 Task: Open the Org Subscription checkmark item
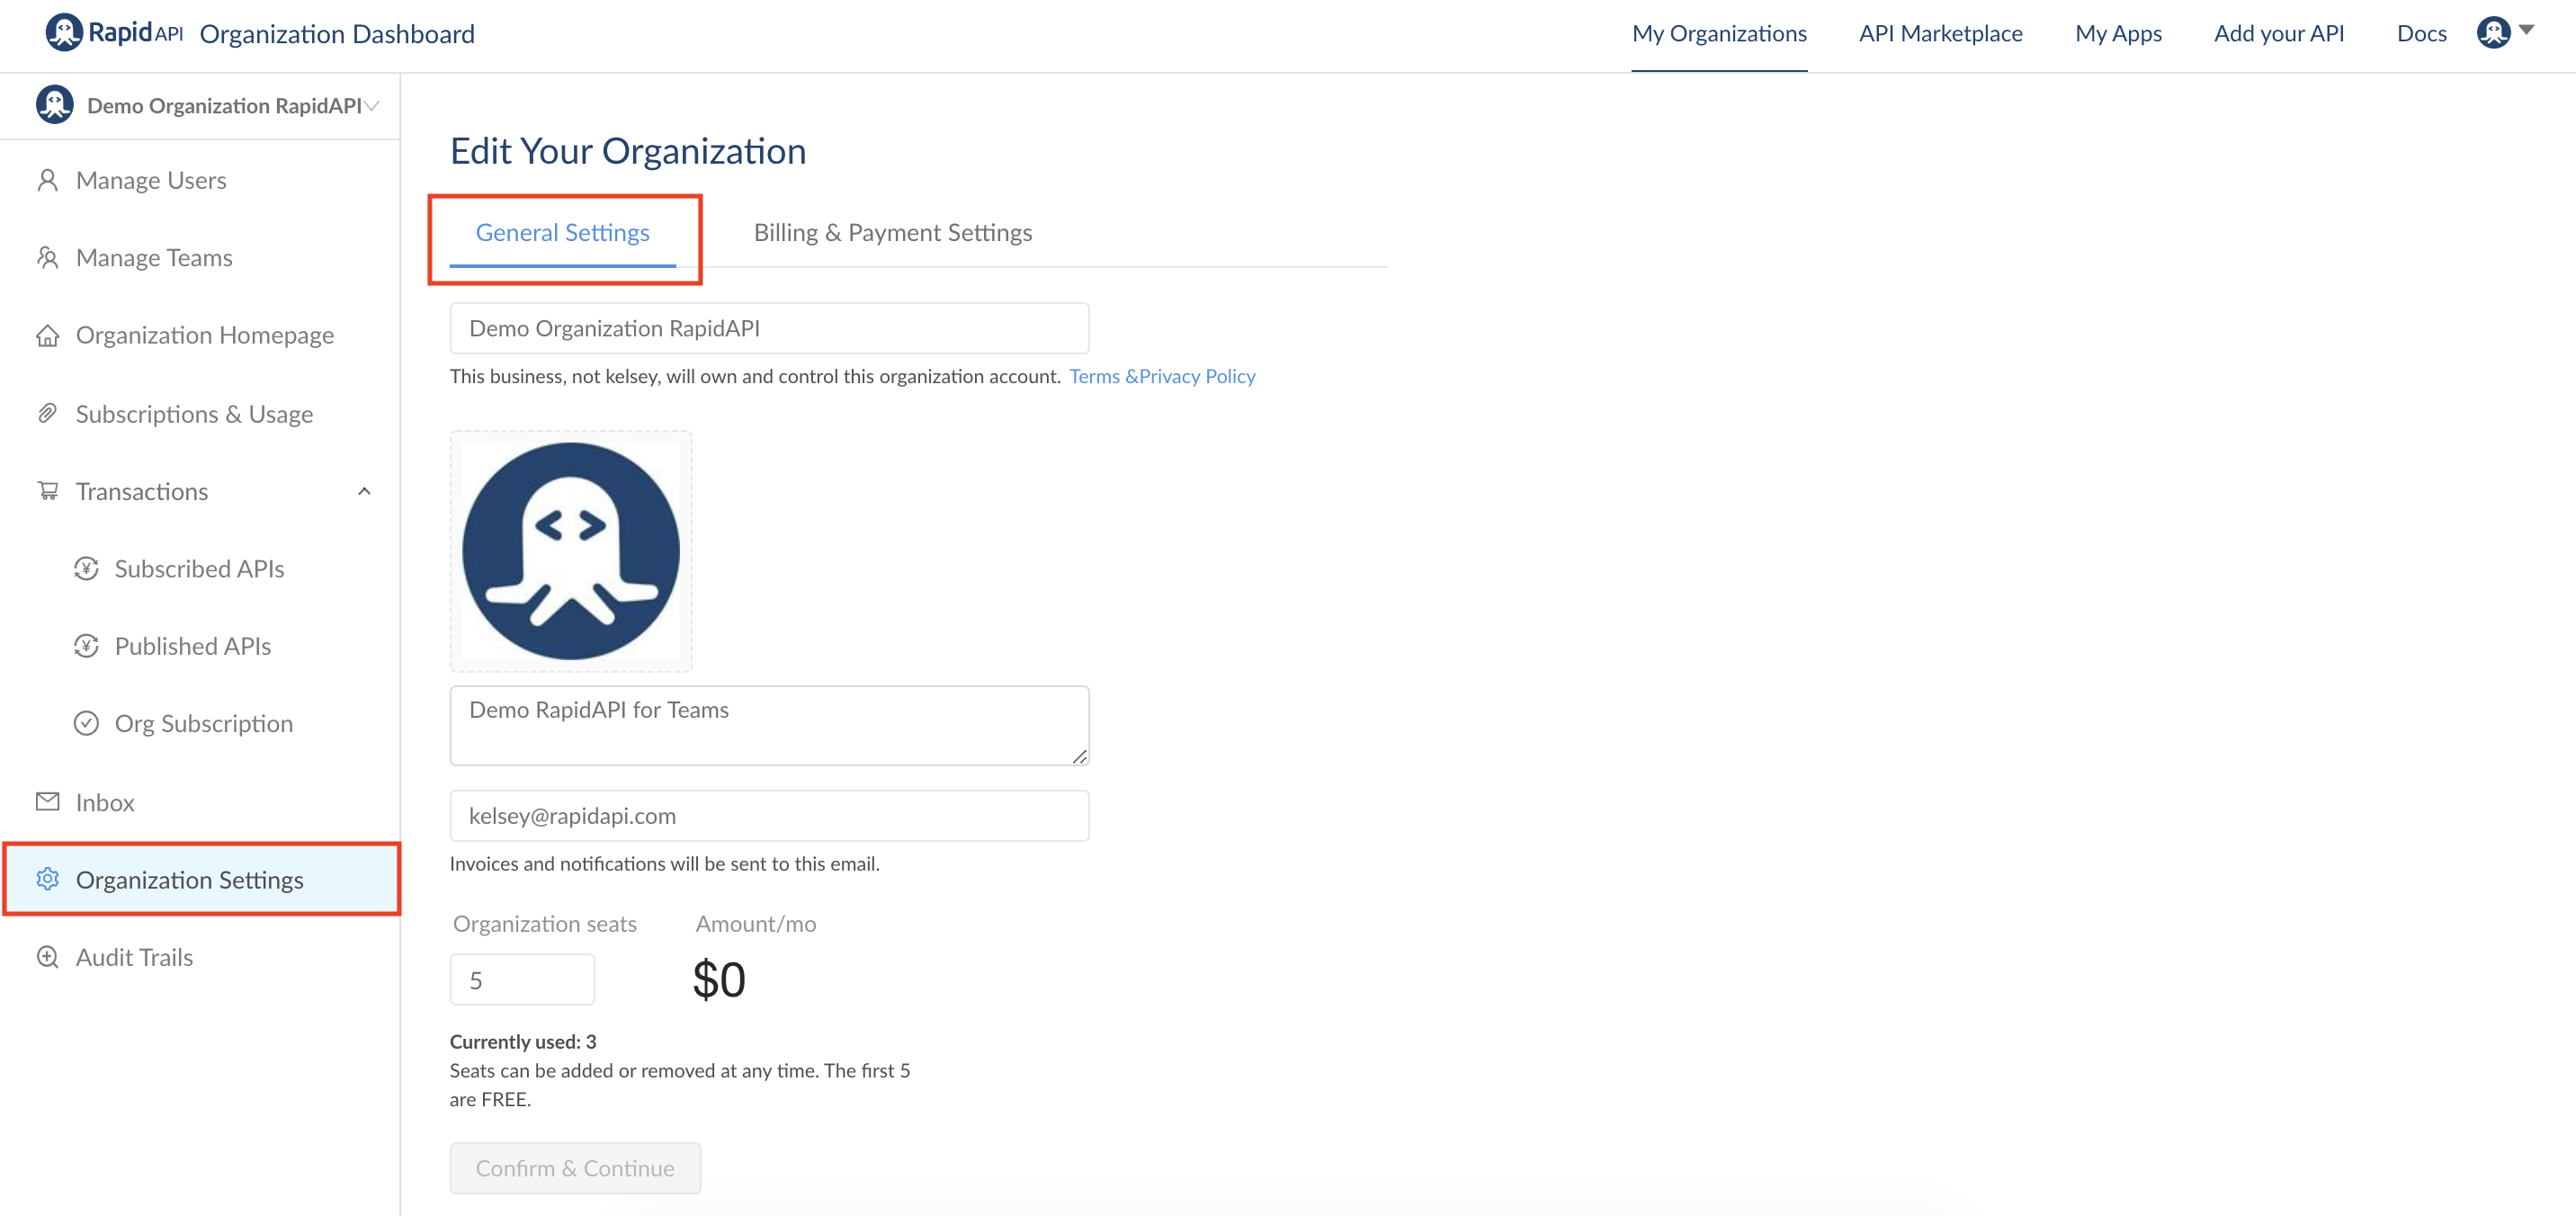pyautogui.click(x=203, y=723)
